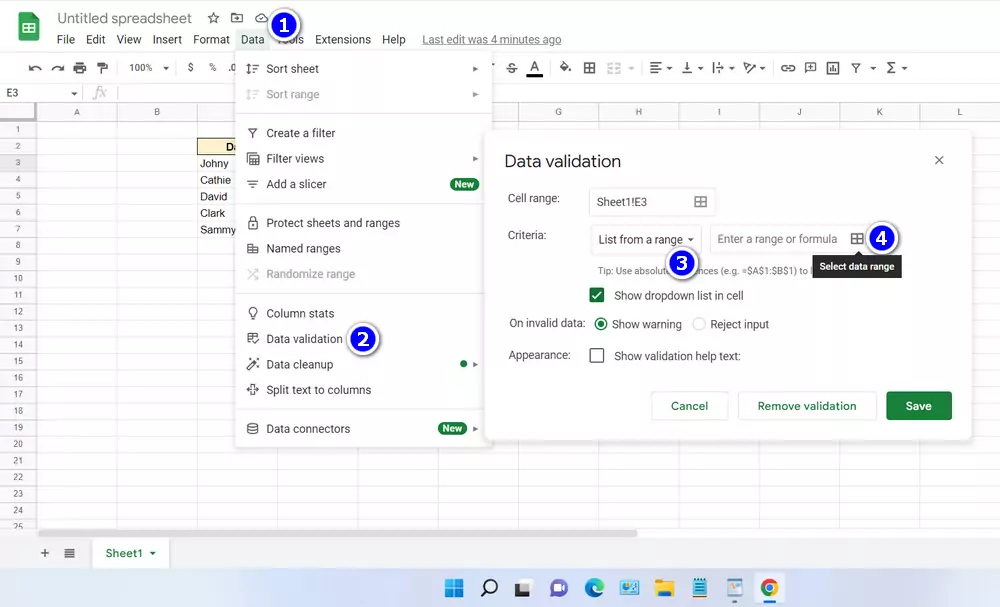The width and height of the screenshot is (1000, 607).
Task: Click the Print icon
Action: (80, 68)
